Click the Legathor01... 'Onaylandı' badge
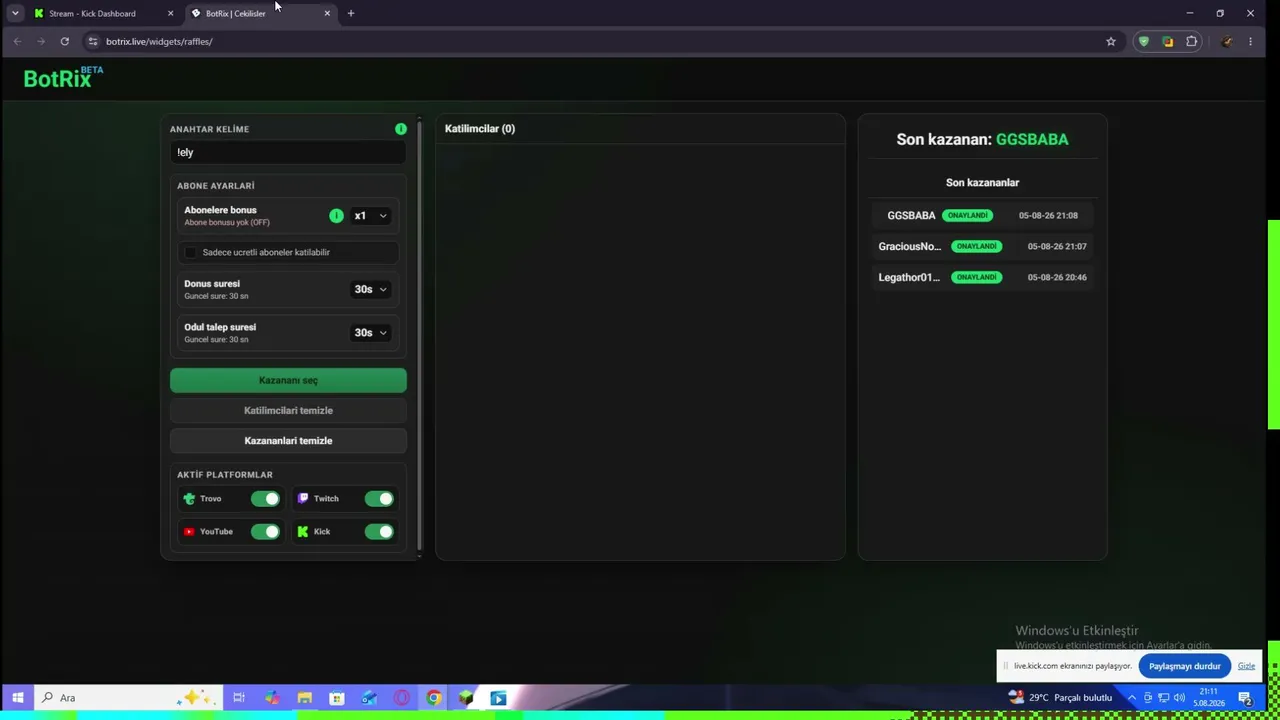The width and height of the screenshot is (1280, 720). coord(976,277)
